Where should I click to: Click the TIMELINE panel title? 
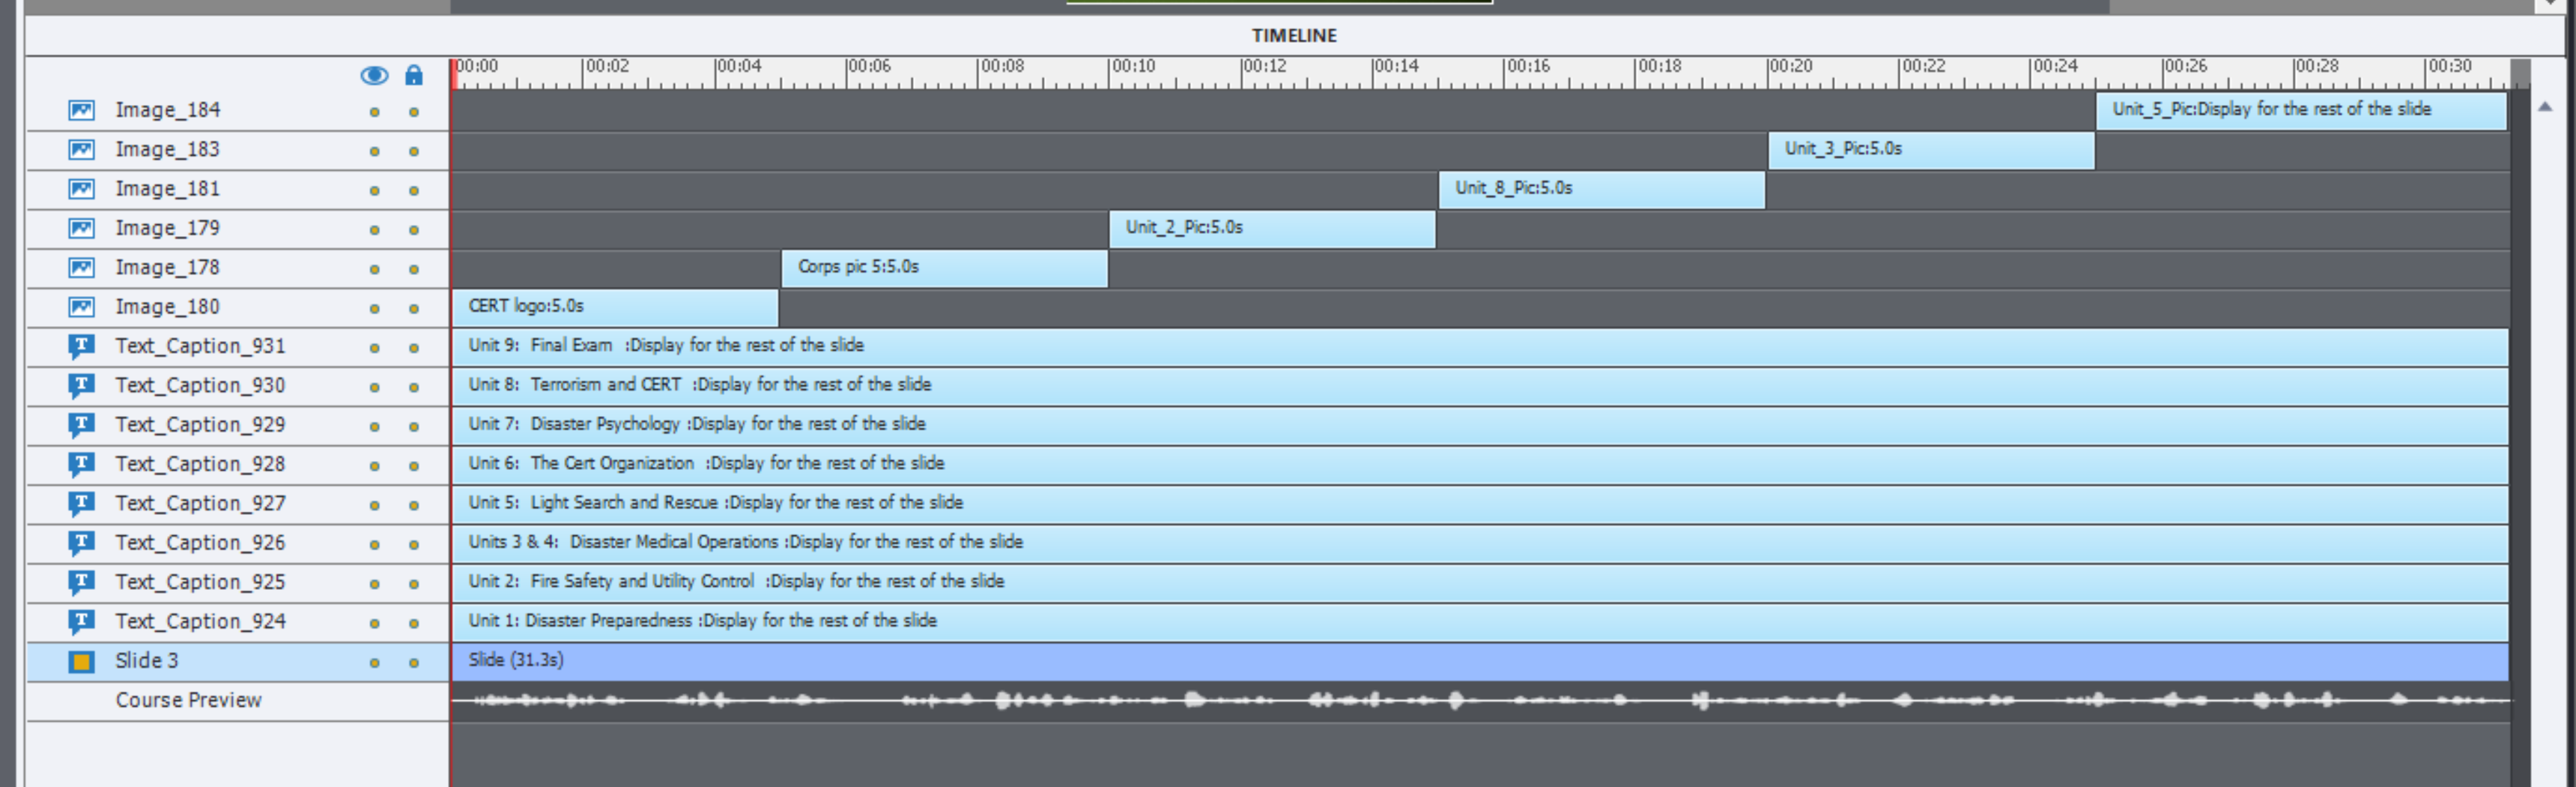tap(1294, 35)
